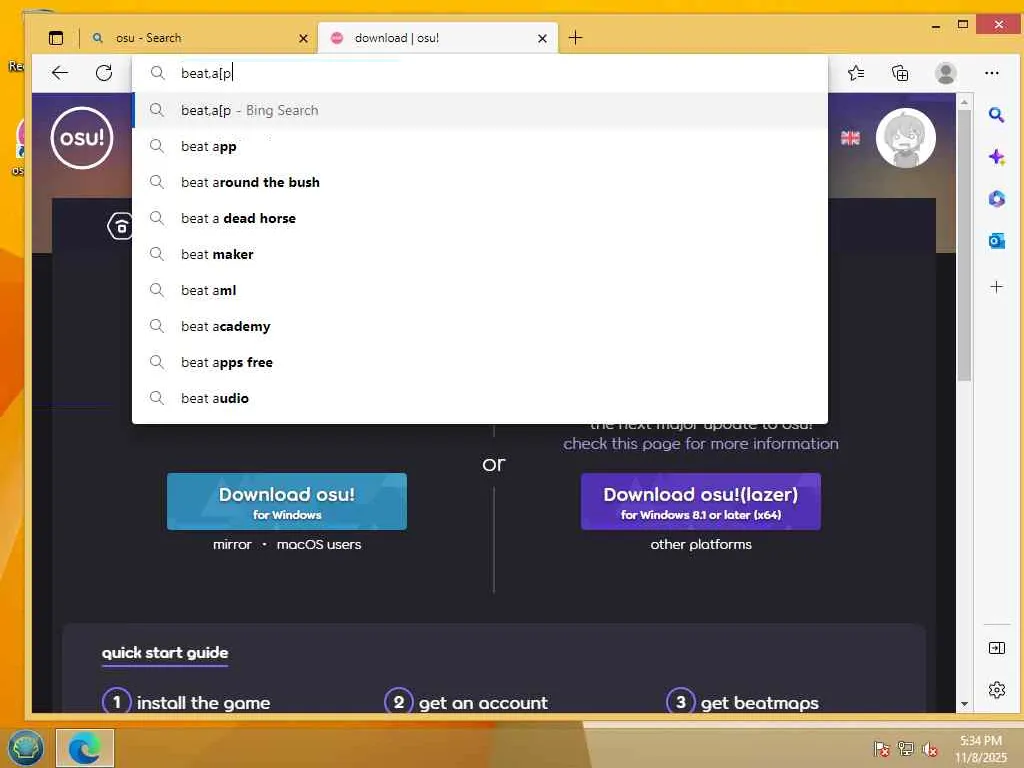Close the osu - Search tab
1024x768 pixels.
(x=303, y=39)
